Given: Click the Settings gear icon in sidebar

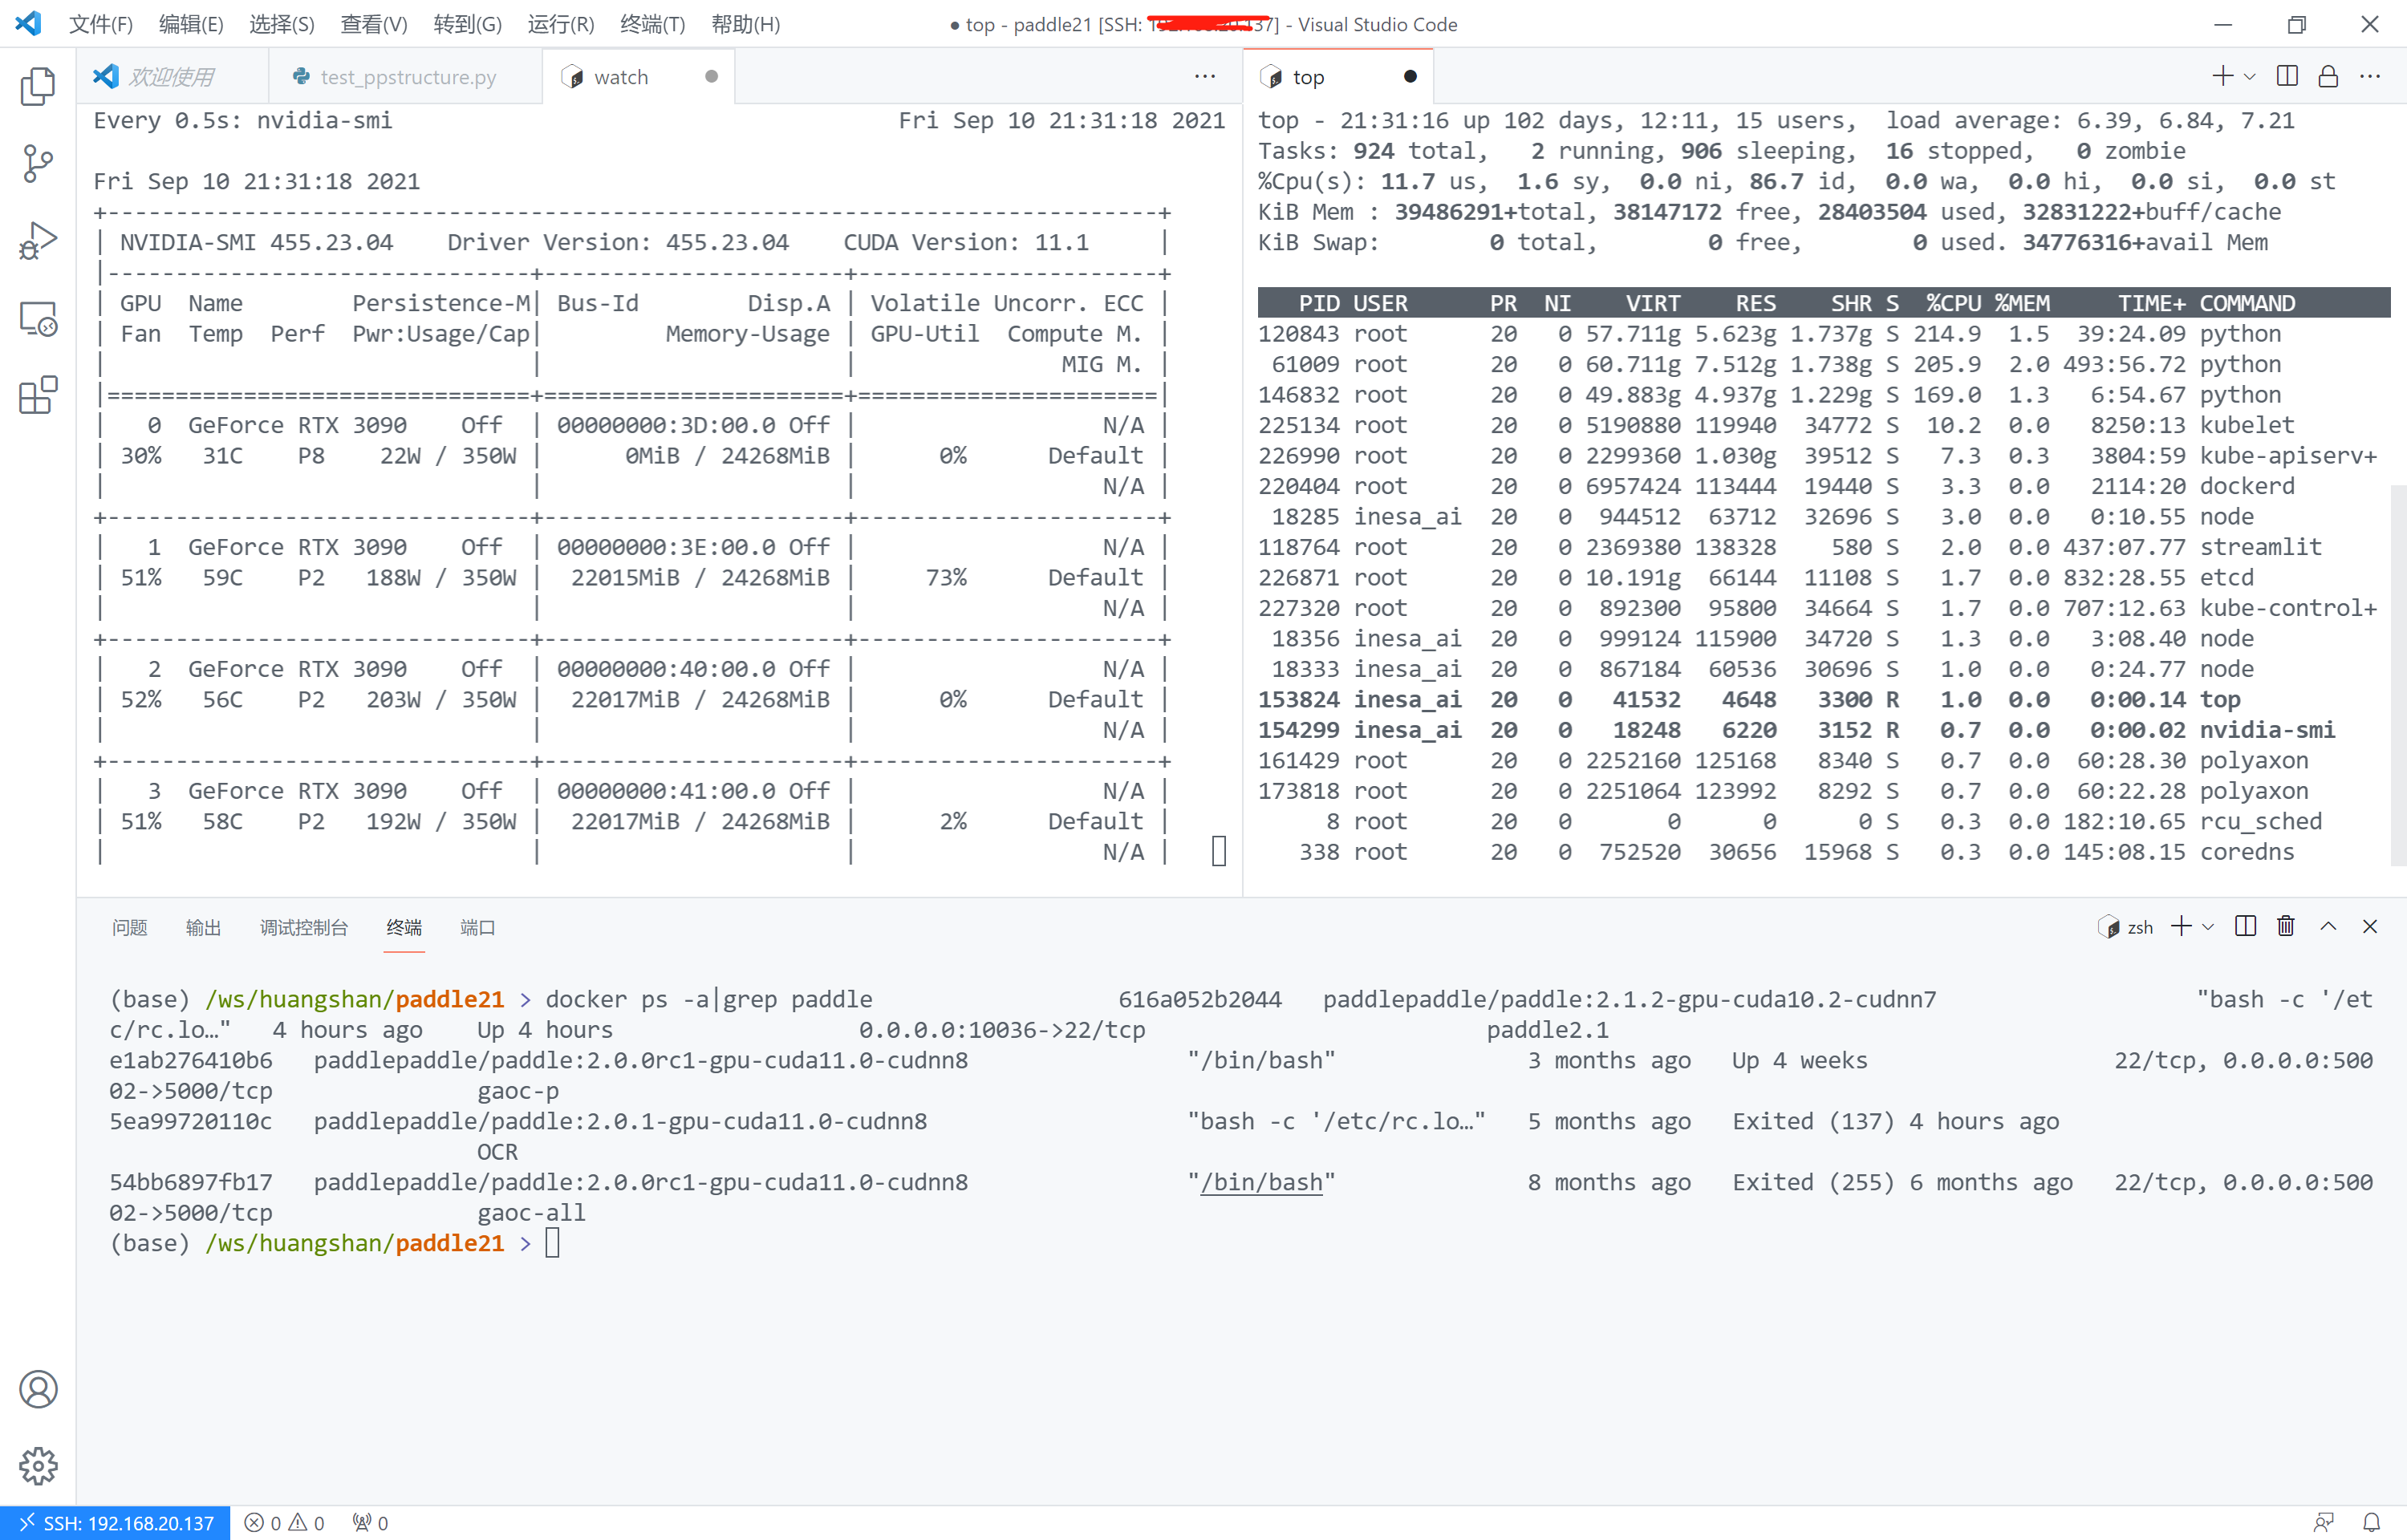Looking at the screenshot, I should coord(39,1465).
